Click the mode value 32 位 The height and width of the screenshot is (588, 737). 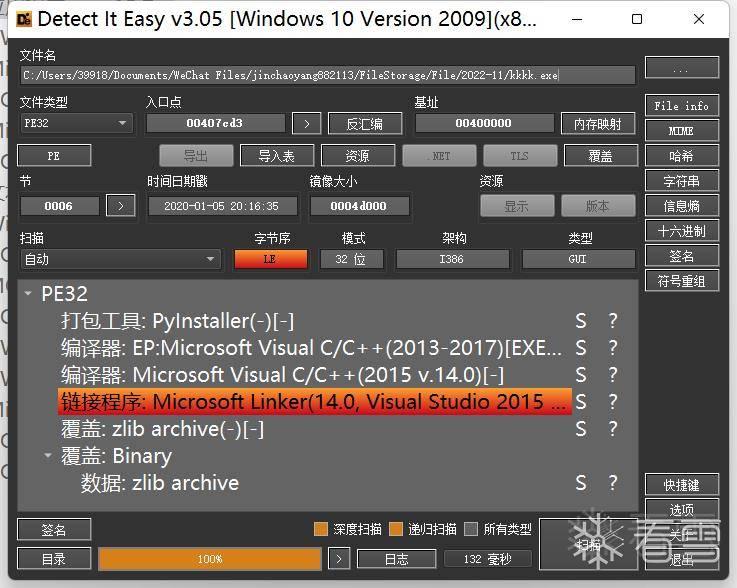coord(351,259)
